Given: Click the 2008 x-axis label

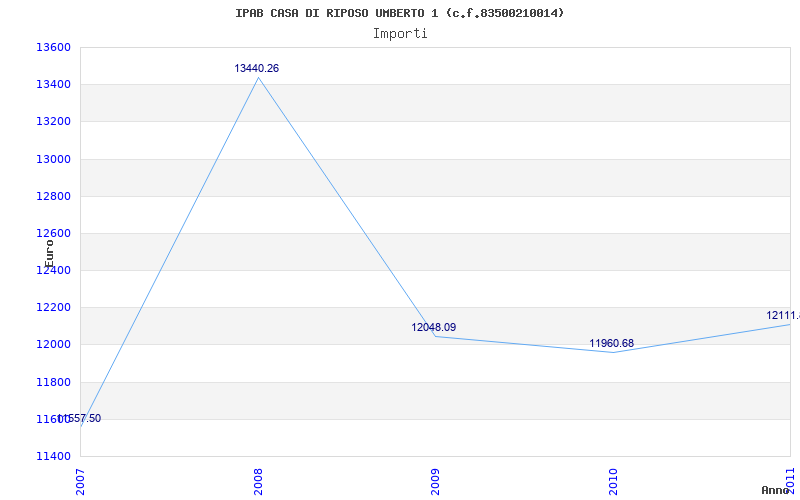Looking at the screenshot, I should pos(258,482).
